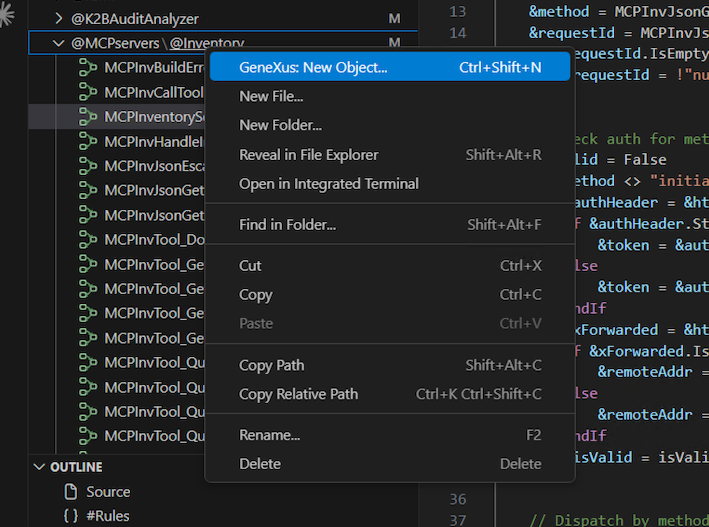Click the Source file icon in Outline
Screen dimensions: 709x527
click(x=70, y=491)
